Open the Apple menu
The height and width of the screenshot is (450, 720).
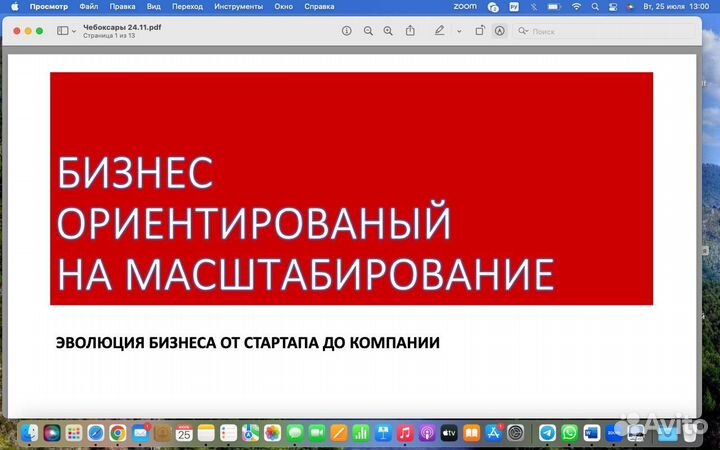pos(15,6)
